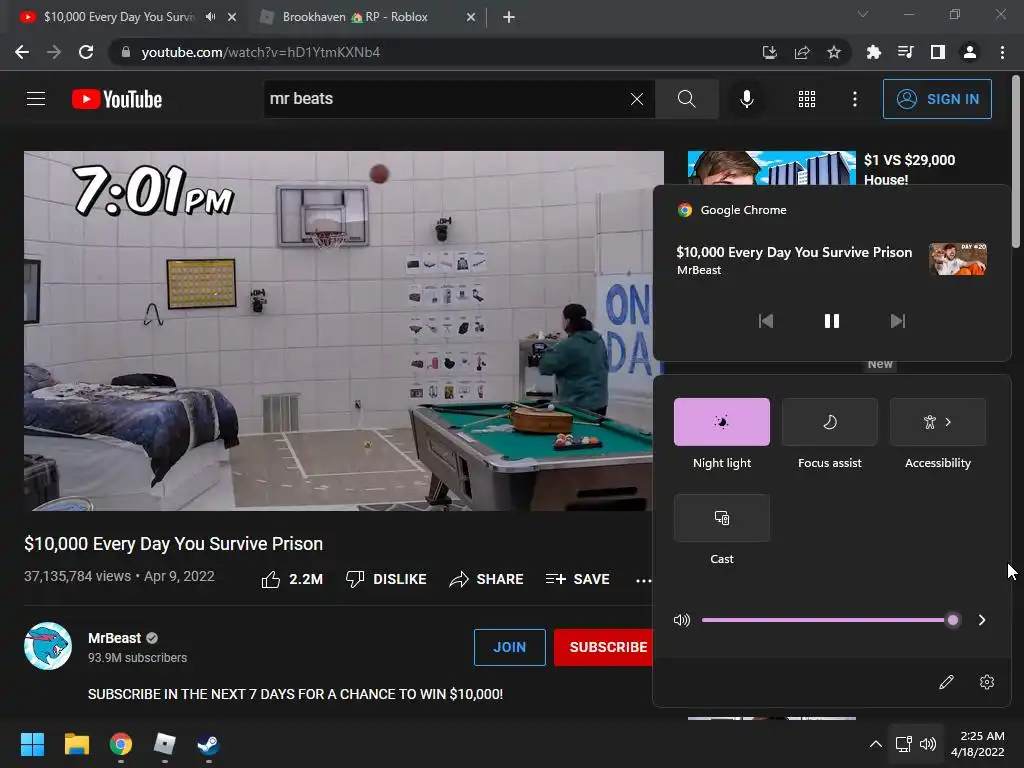This screenshot has width=1024, height=768.
Task: Open a new browser tab
Action: 509,17
